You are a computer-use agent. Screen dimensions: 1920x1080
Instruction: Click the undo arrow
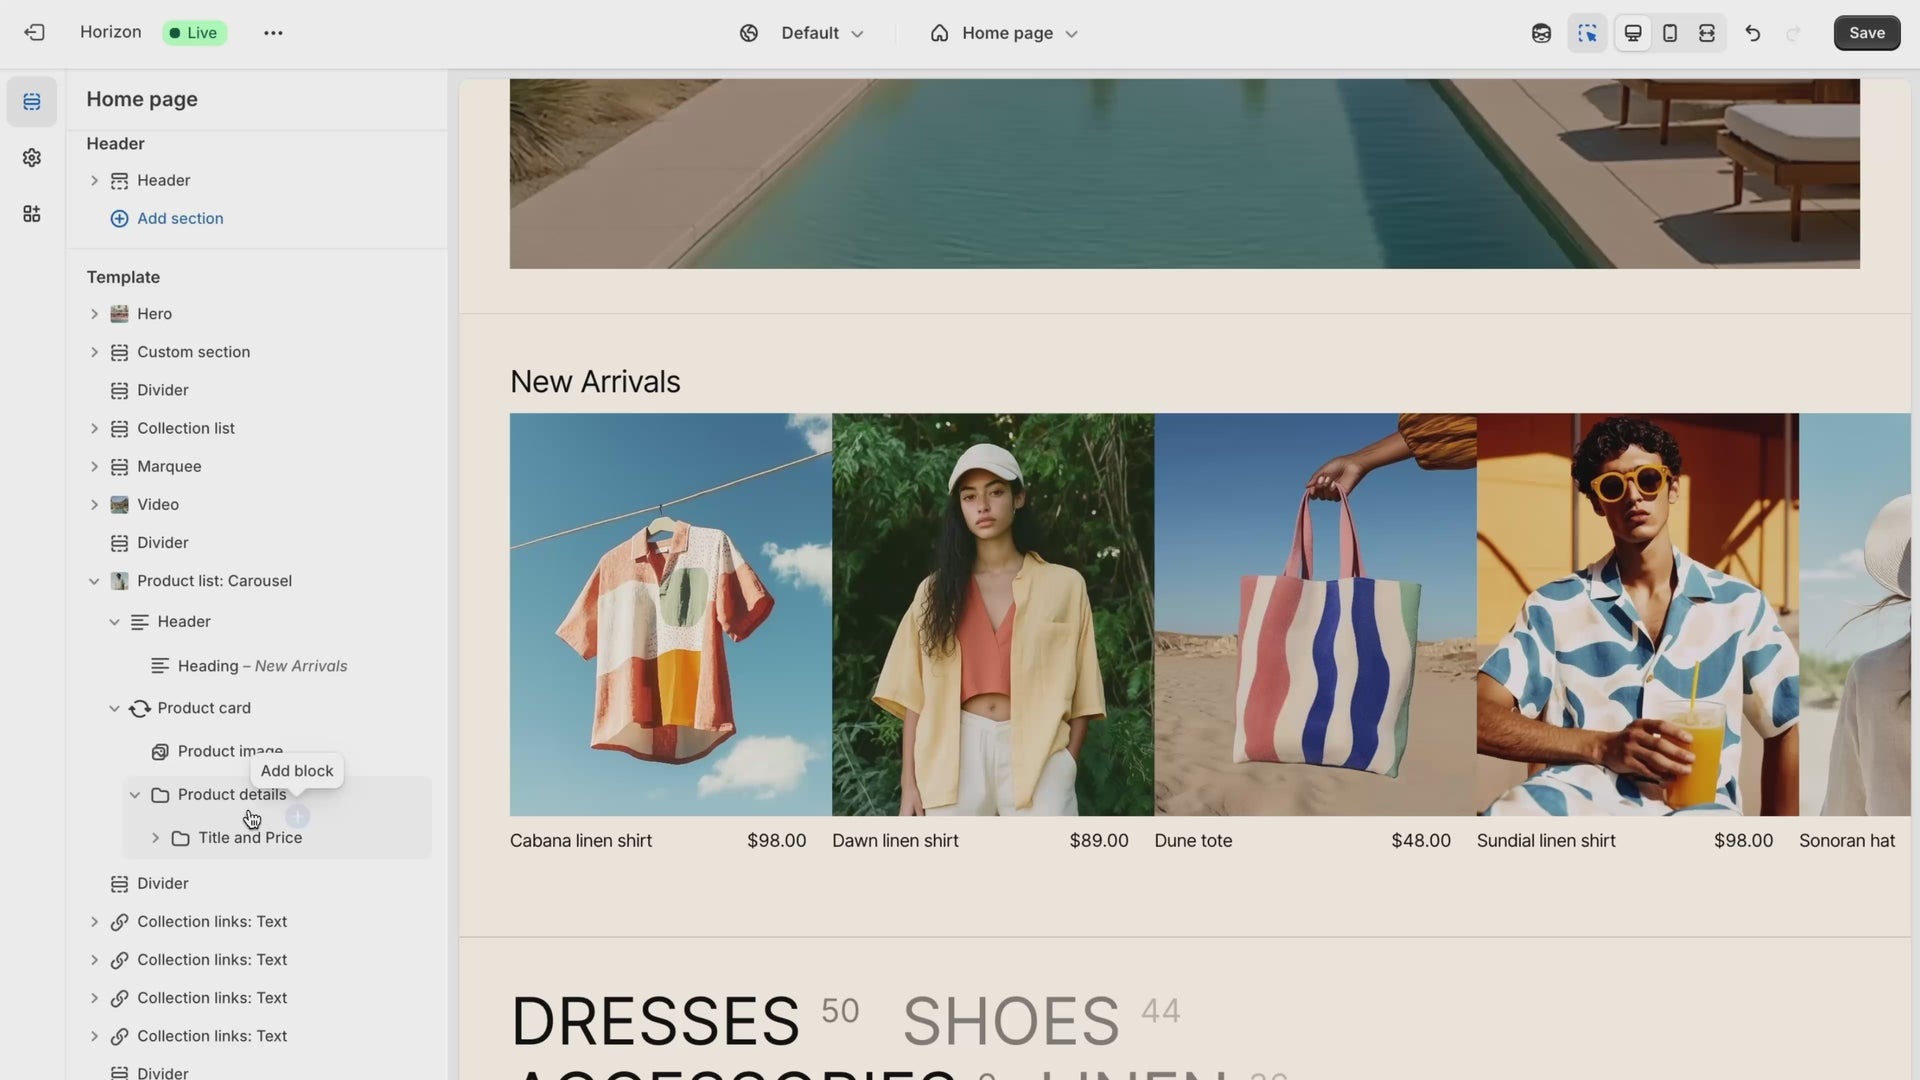[x=1753, y=33]
